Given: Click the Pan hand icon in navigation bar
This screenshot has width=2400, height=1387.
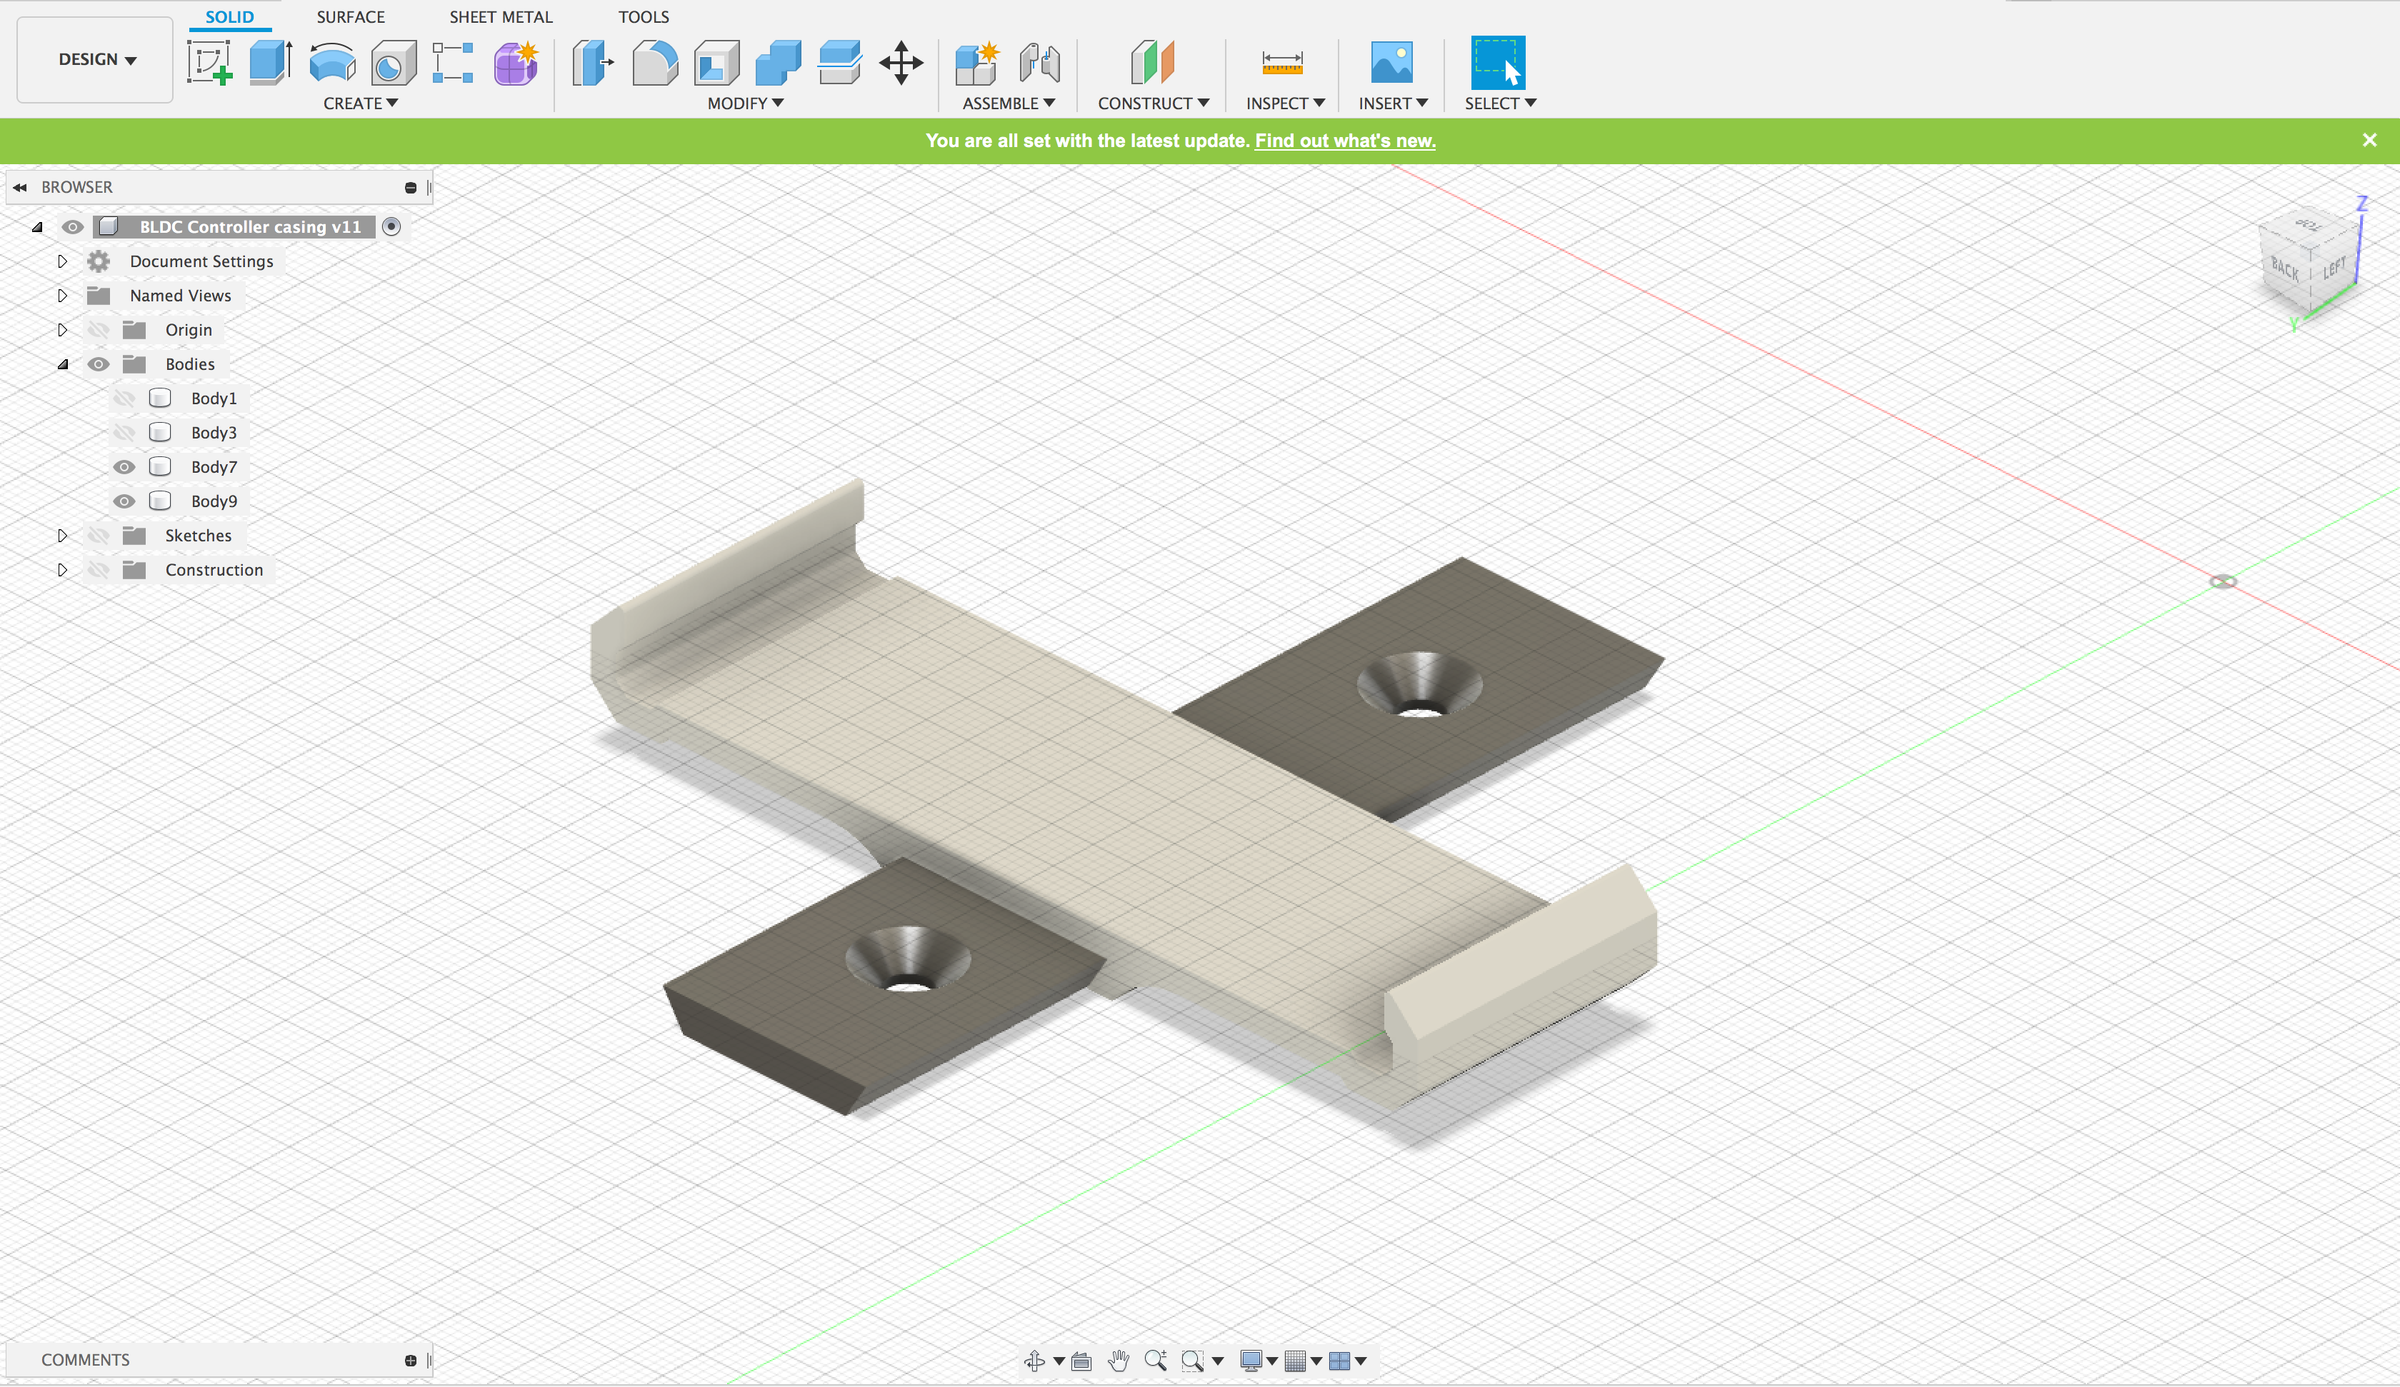Looking at the screenshot, I should tap(1118, 1360).
